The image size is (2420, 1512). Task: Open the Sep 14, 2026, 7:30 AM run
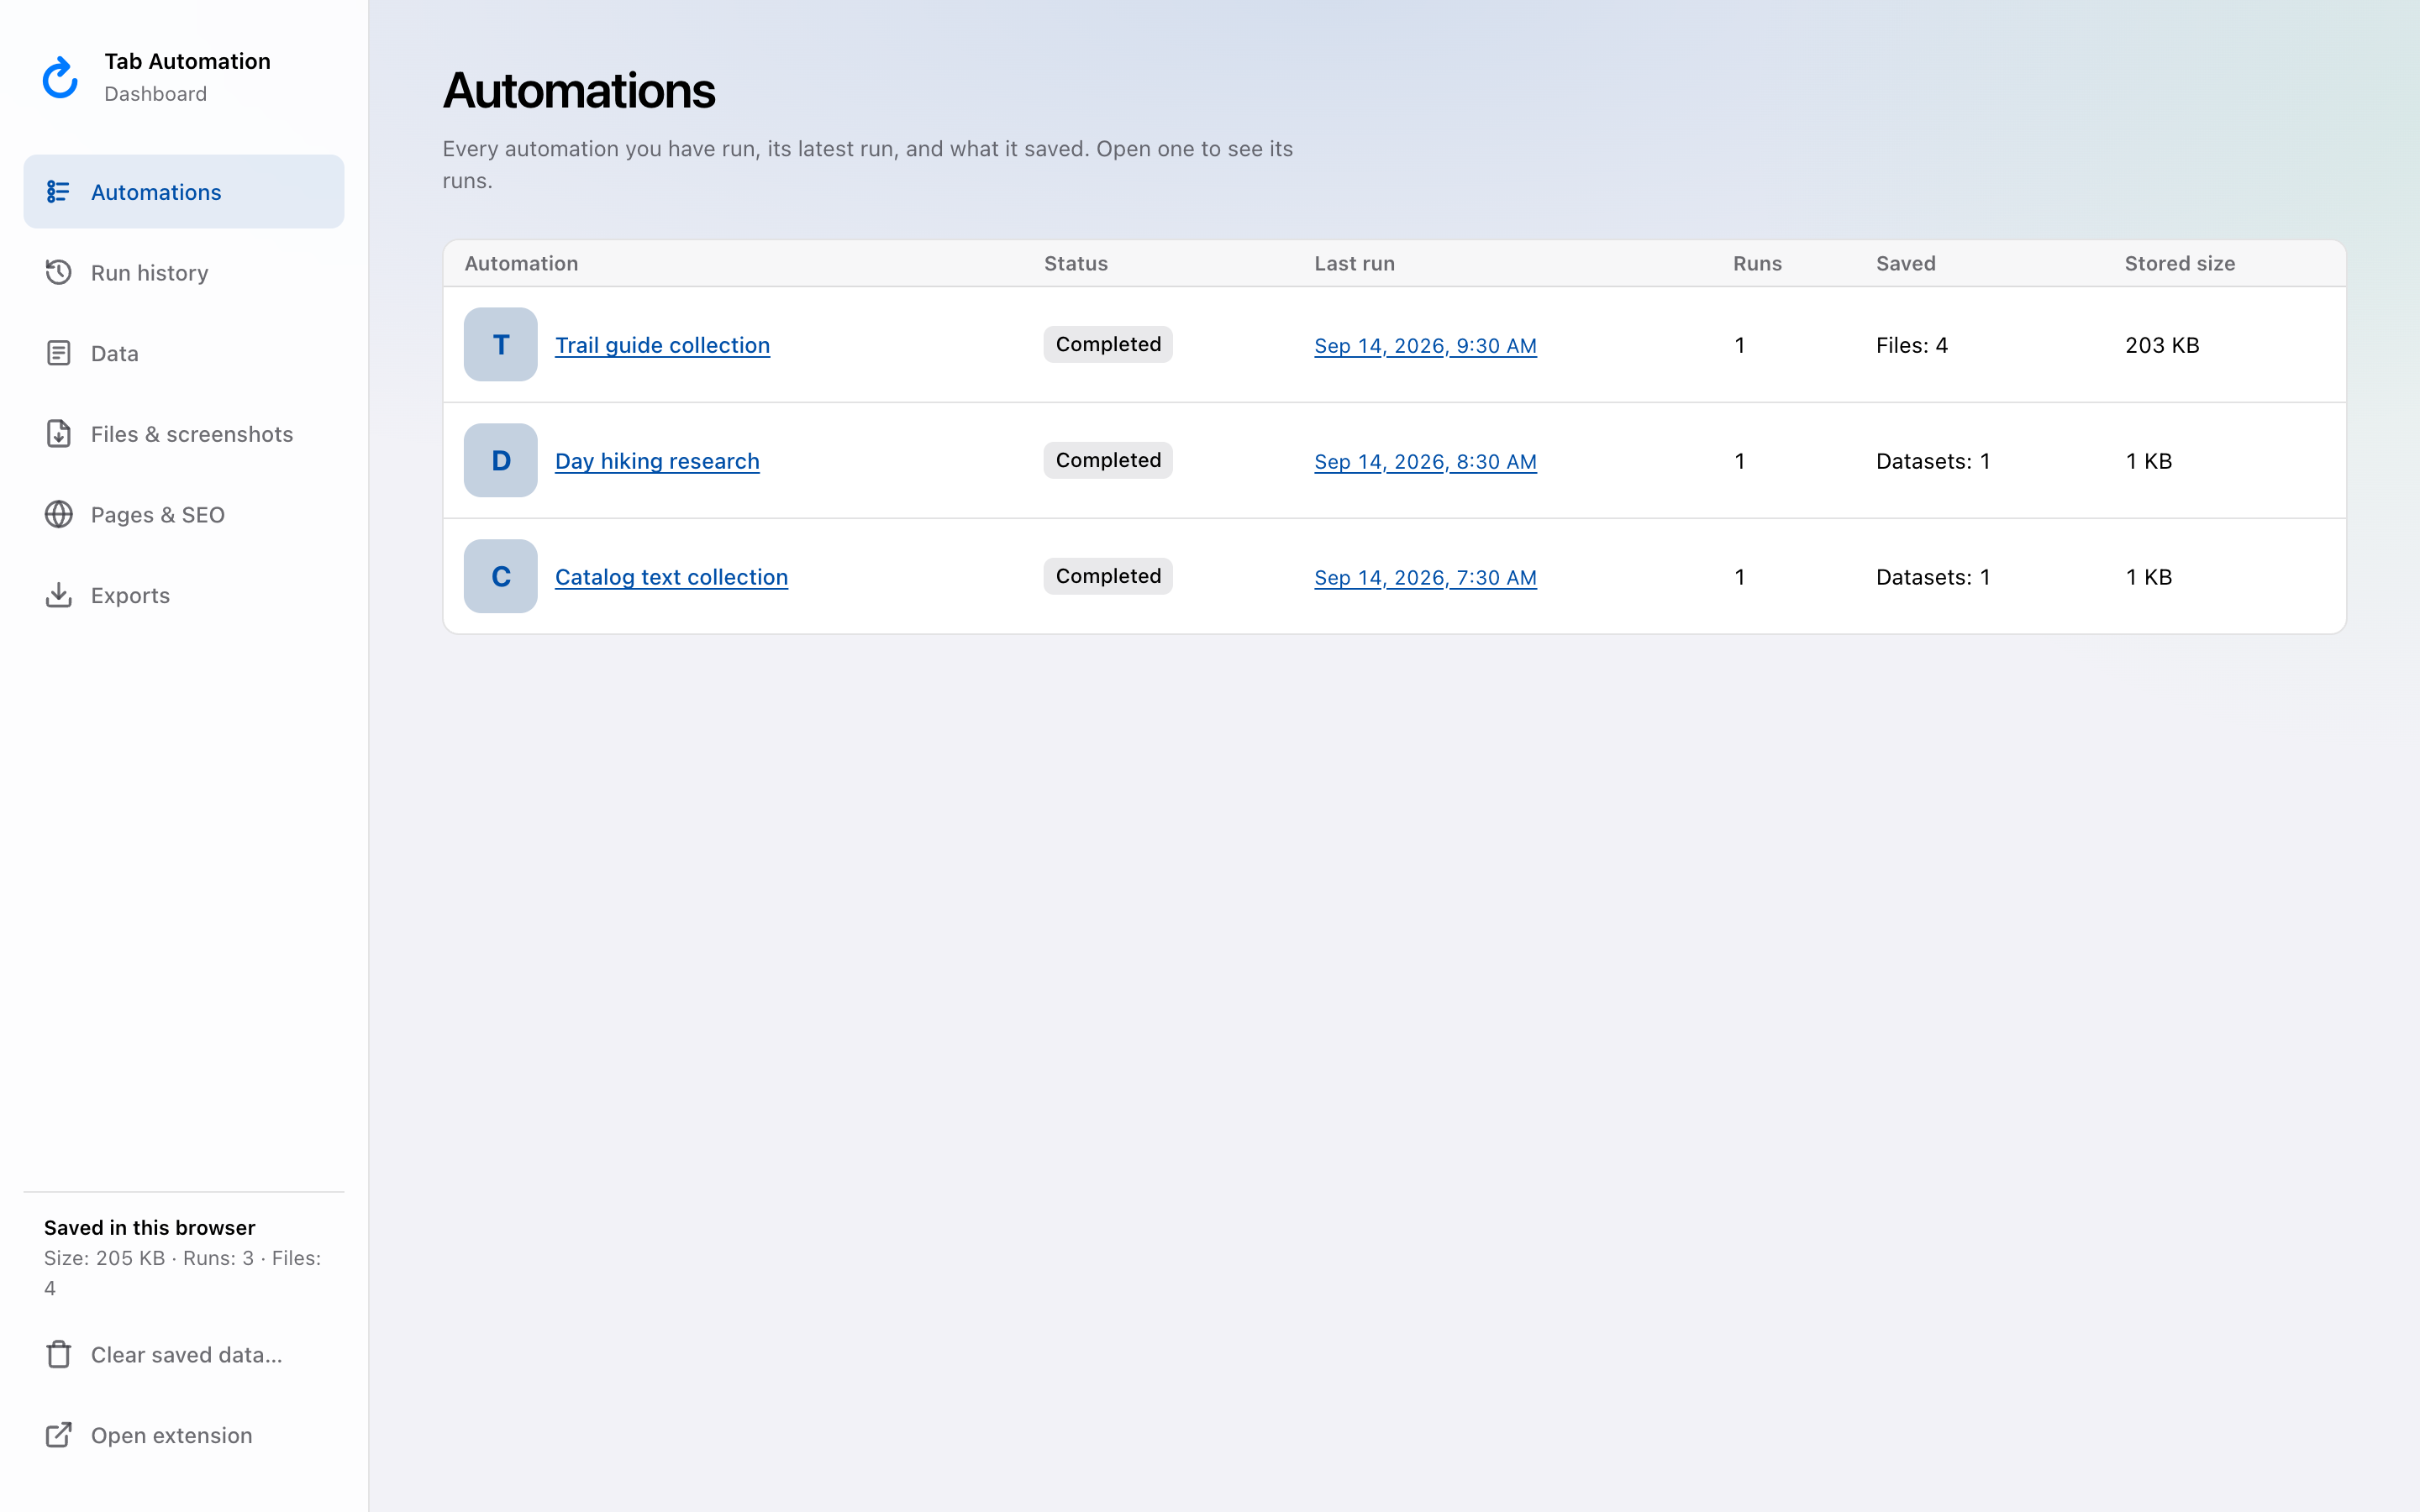tap(1425, 578)
